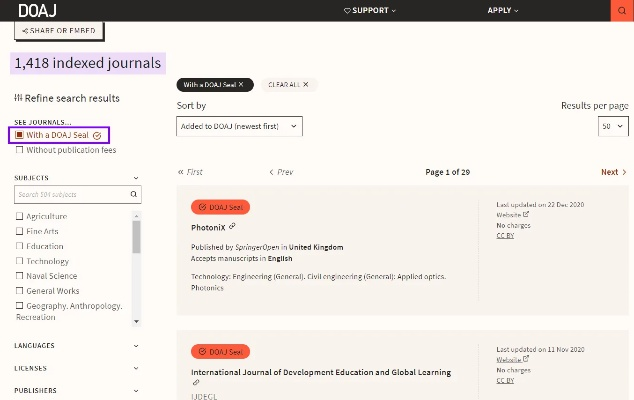Open the results per page dropdown
The width and height of the screenshot is (634, 400).
pyautogui.click(x=613, y=126)
